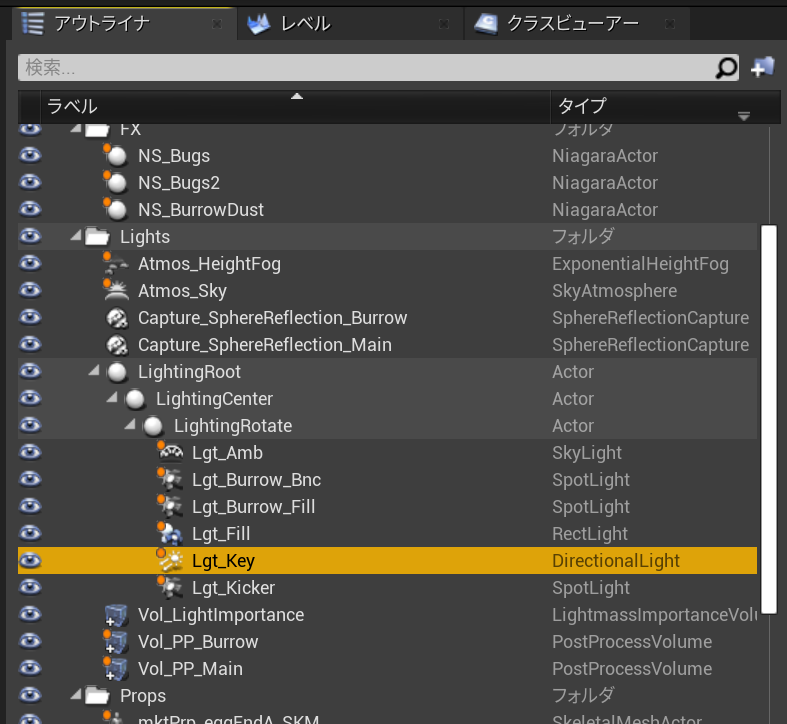The image size is (787, 724).
Task: Select the Lgt_Burrow_Bnc row label
Action: [256, 480]
